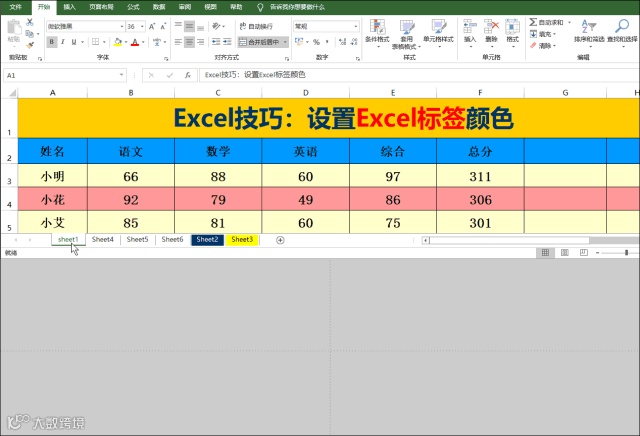The image size is (640, 436).
Task: Apply the yellow fill color bucket
Action: click(x=118, y=42)
